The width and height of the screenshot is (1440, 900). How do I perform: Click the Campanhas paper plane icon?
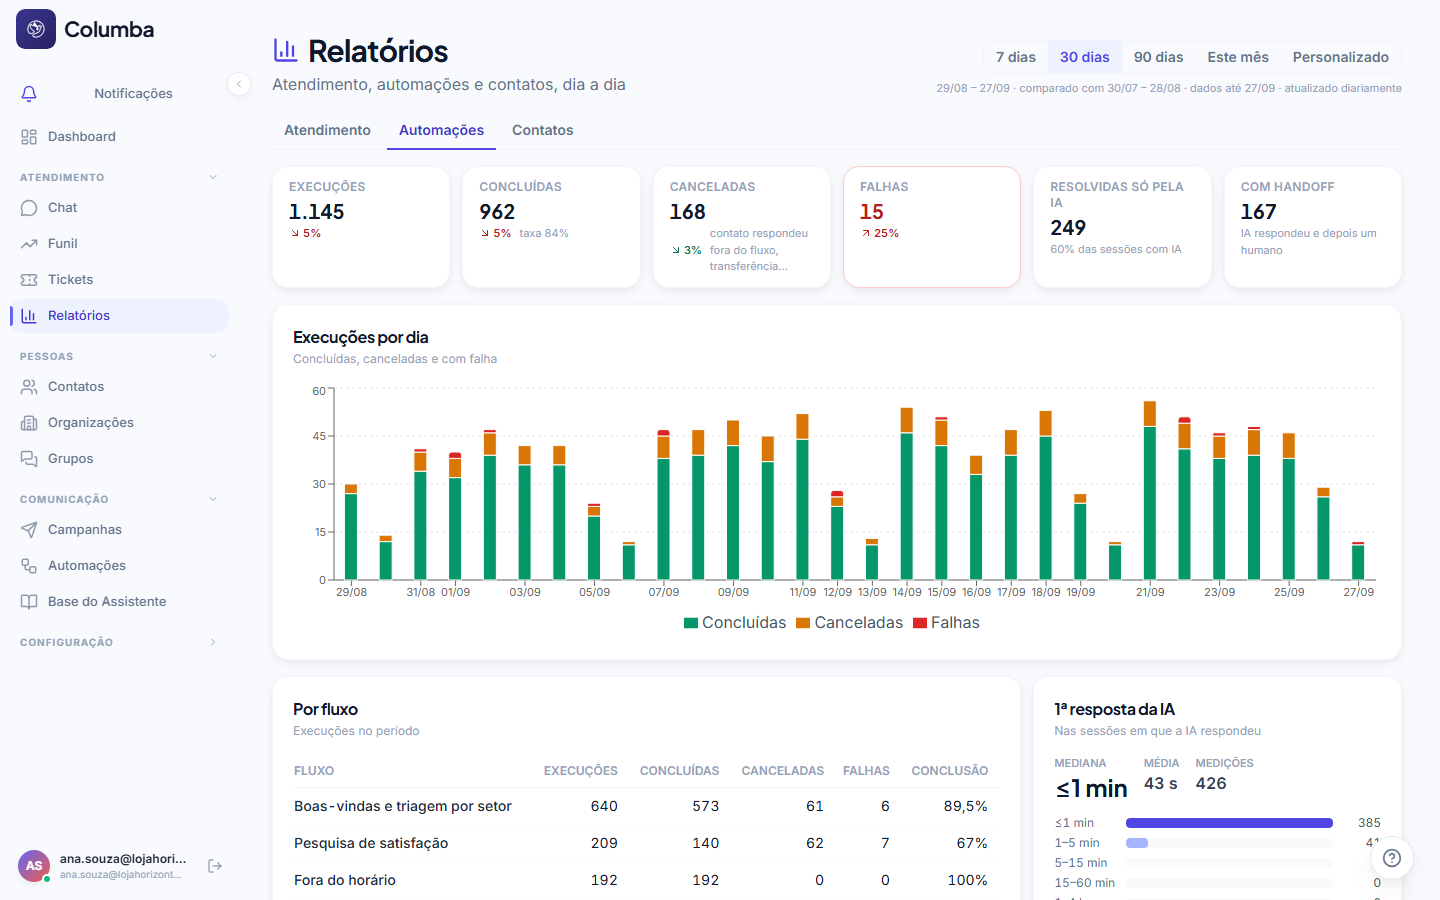[29, 530]
